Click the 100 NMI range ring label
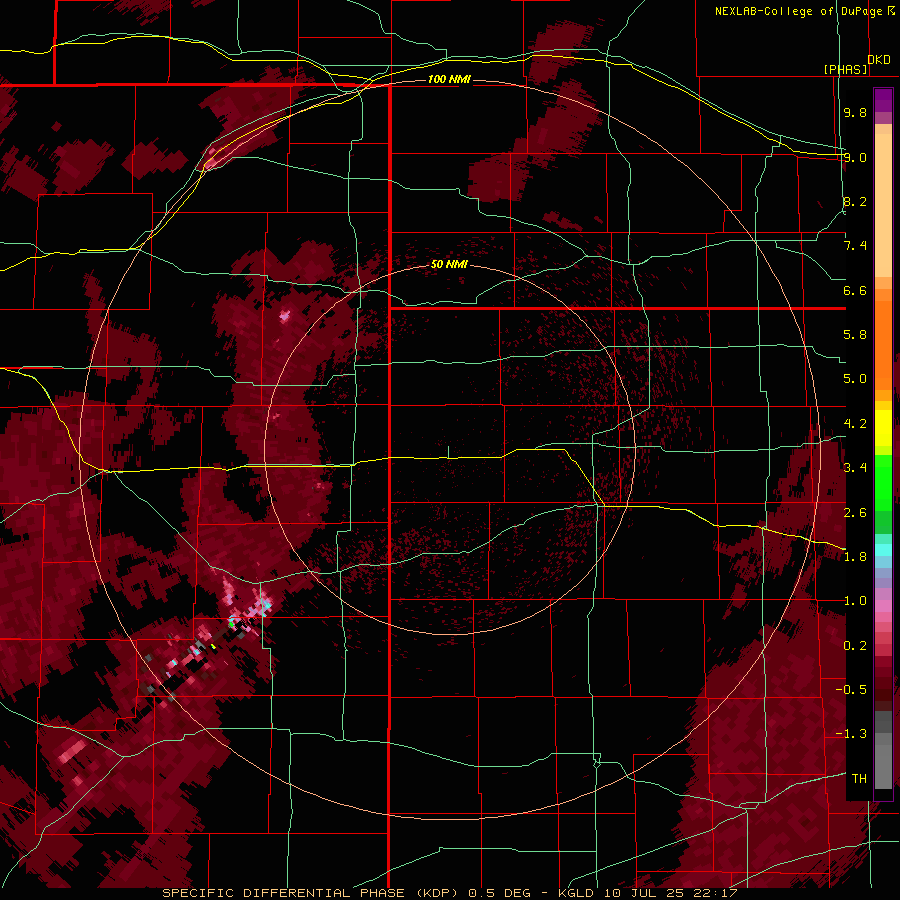 449,79
